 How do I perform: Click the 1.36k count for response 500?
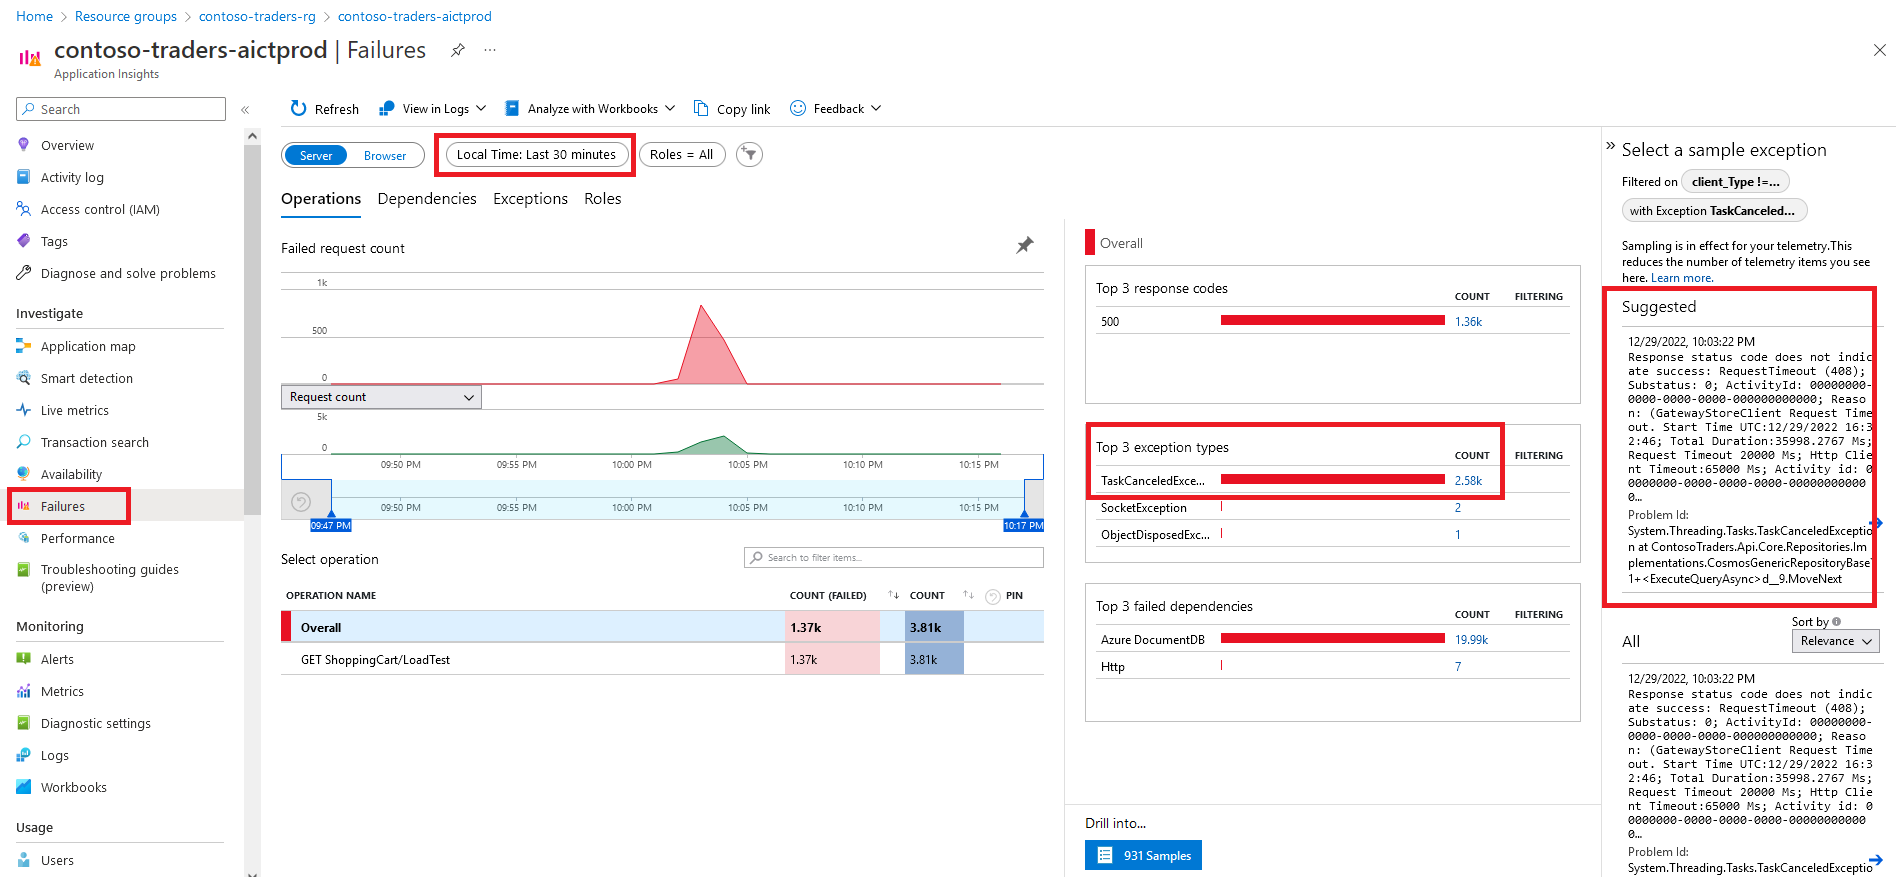pyautogui.click(x=1468, y=322)
